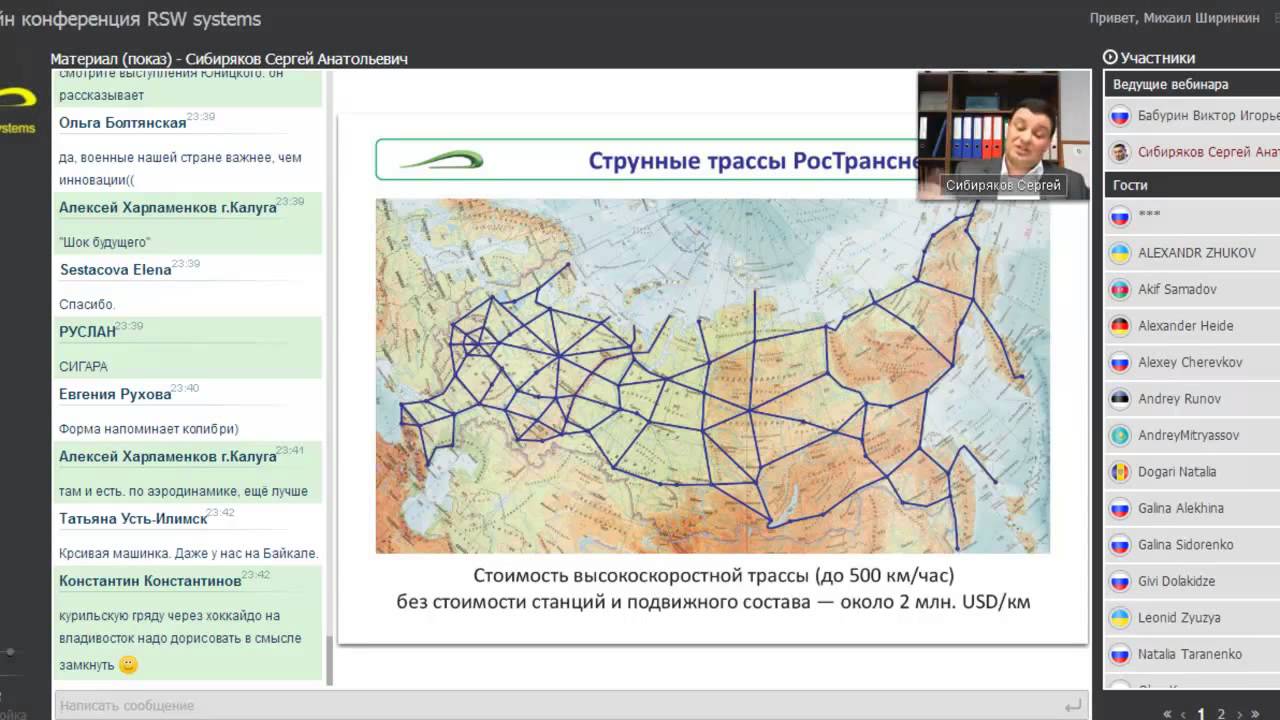Click the Russian flag next to Бабурин Виктор
The width and height of the screenshot is (1280, 720).
coord(1120,116)
